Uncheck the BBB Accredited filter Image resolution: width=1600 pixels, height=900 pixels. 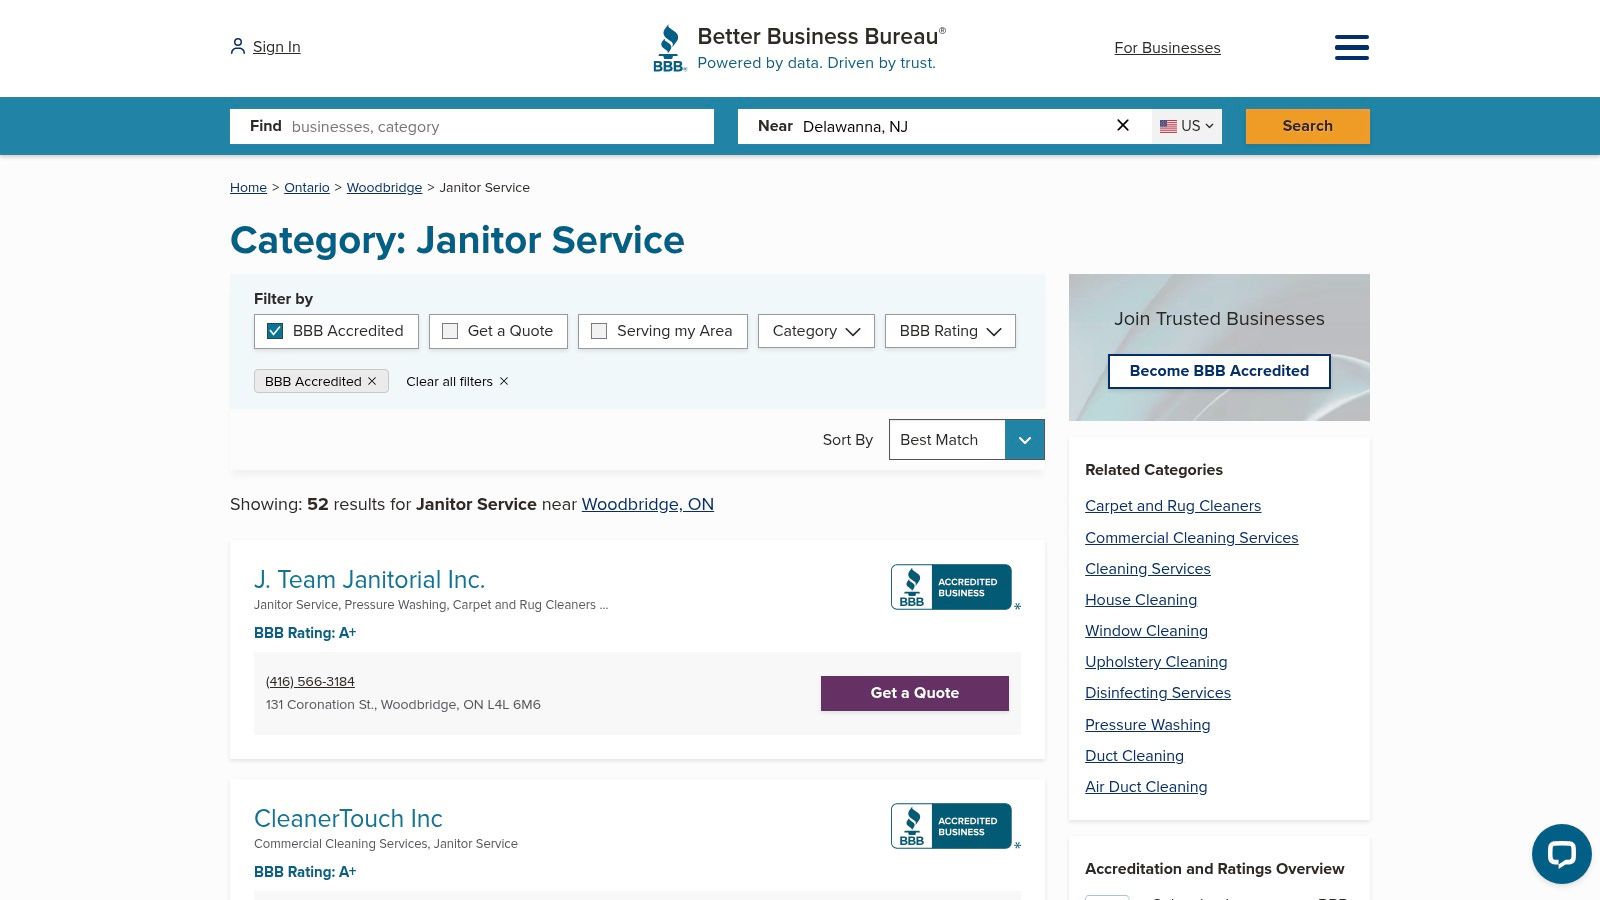(x=274, y=330)
